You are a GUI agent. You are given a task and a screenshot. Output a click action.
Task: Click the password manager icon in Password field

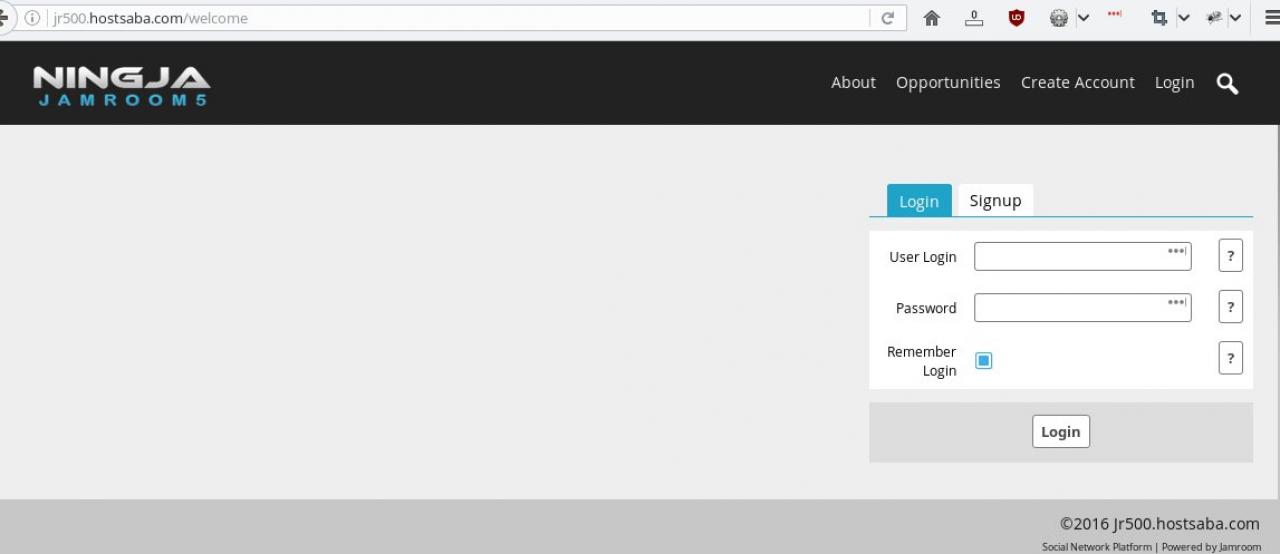click(x=1177, y=303)
